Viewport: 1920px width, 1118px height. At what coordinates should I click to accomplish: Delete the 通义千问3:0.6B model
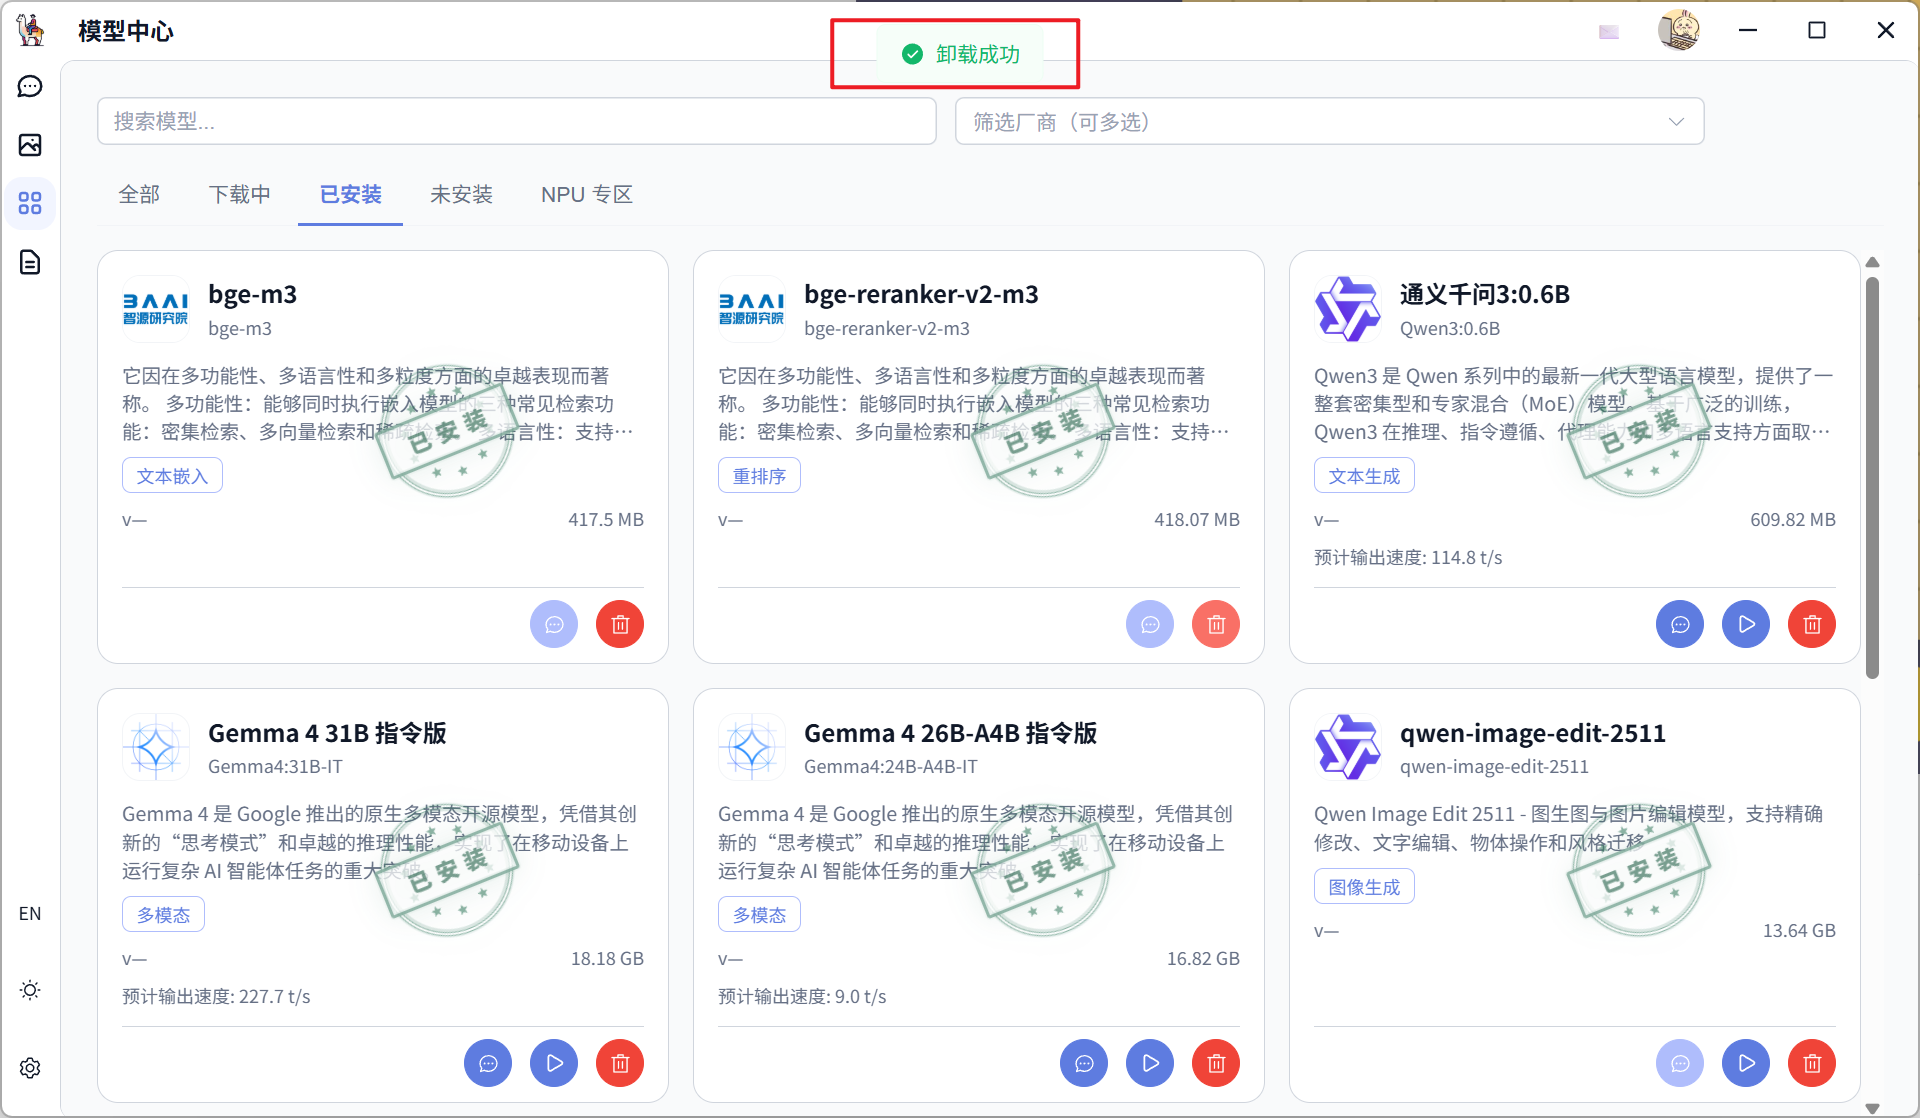pos(1812,624)
